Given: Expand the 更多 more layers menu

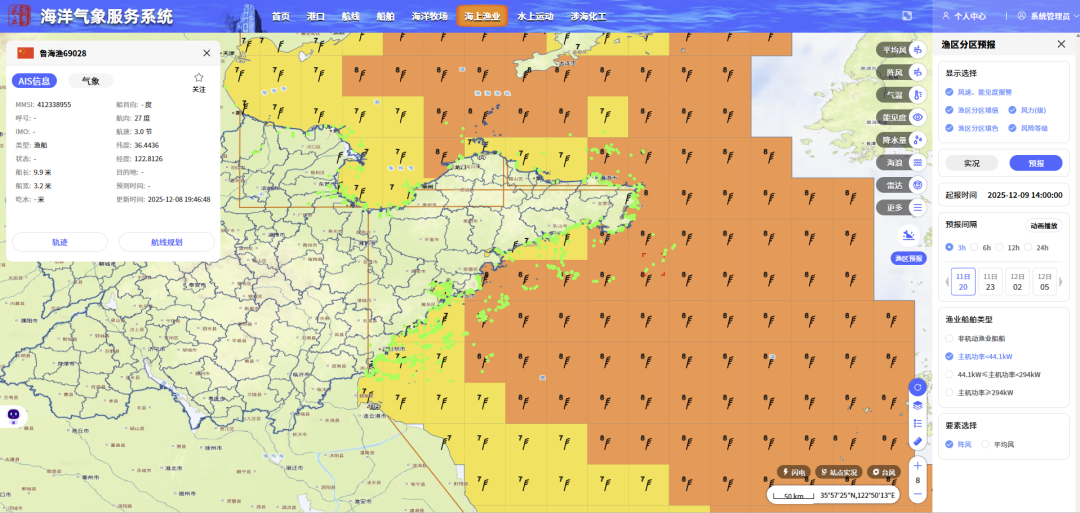Looking at the screenshot, I should (917, 207).
